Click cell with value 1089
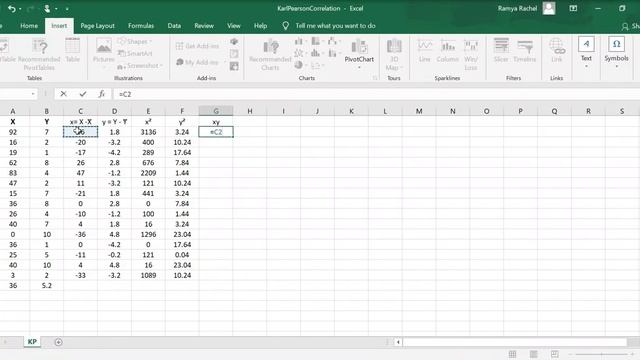The width and height of the screenshot is (640, 360). tap(148, 275)
